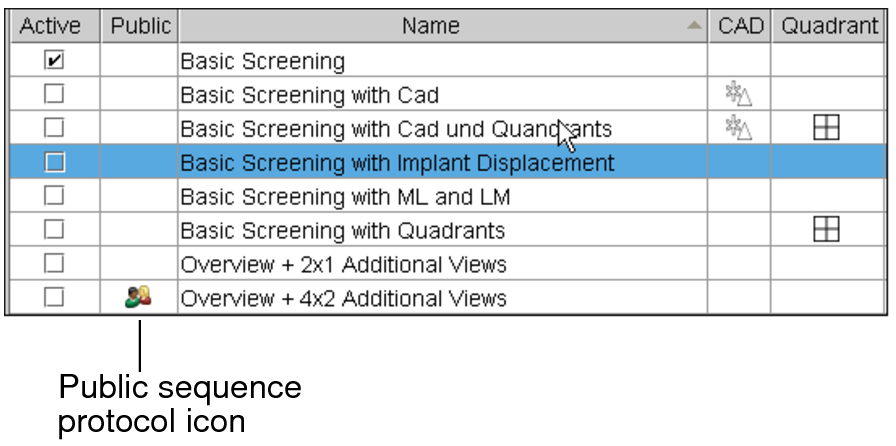
Task: Click the CAD column header
Action: [740, 27]
